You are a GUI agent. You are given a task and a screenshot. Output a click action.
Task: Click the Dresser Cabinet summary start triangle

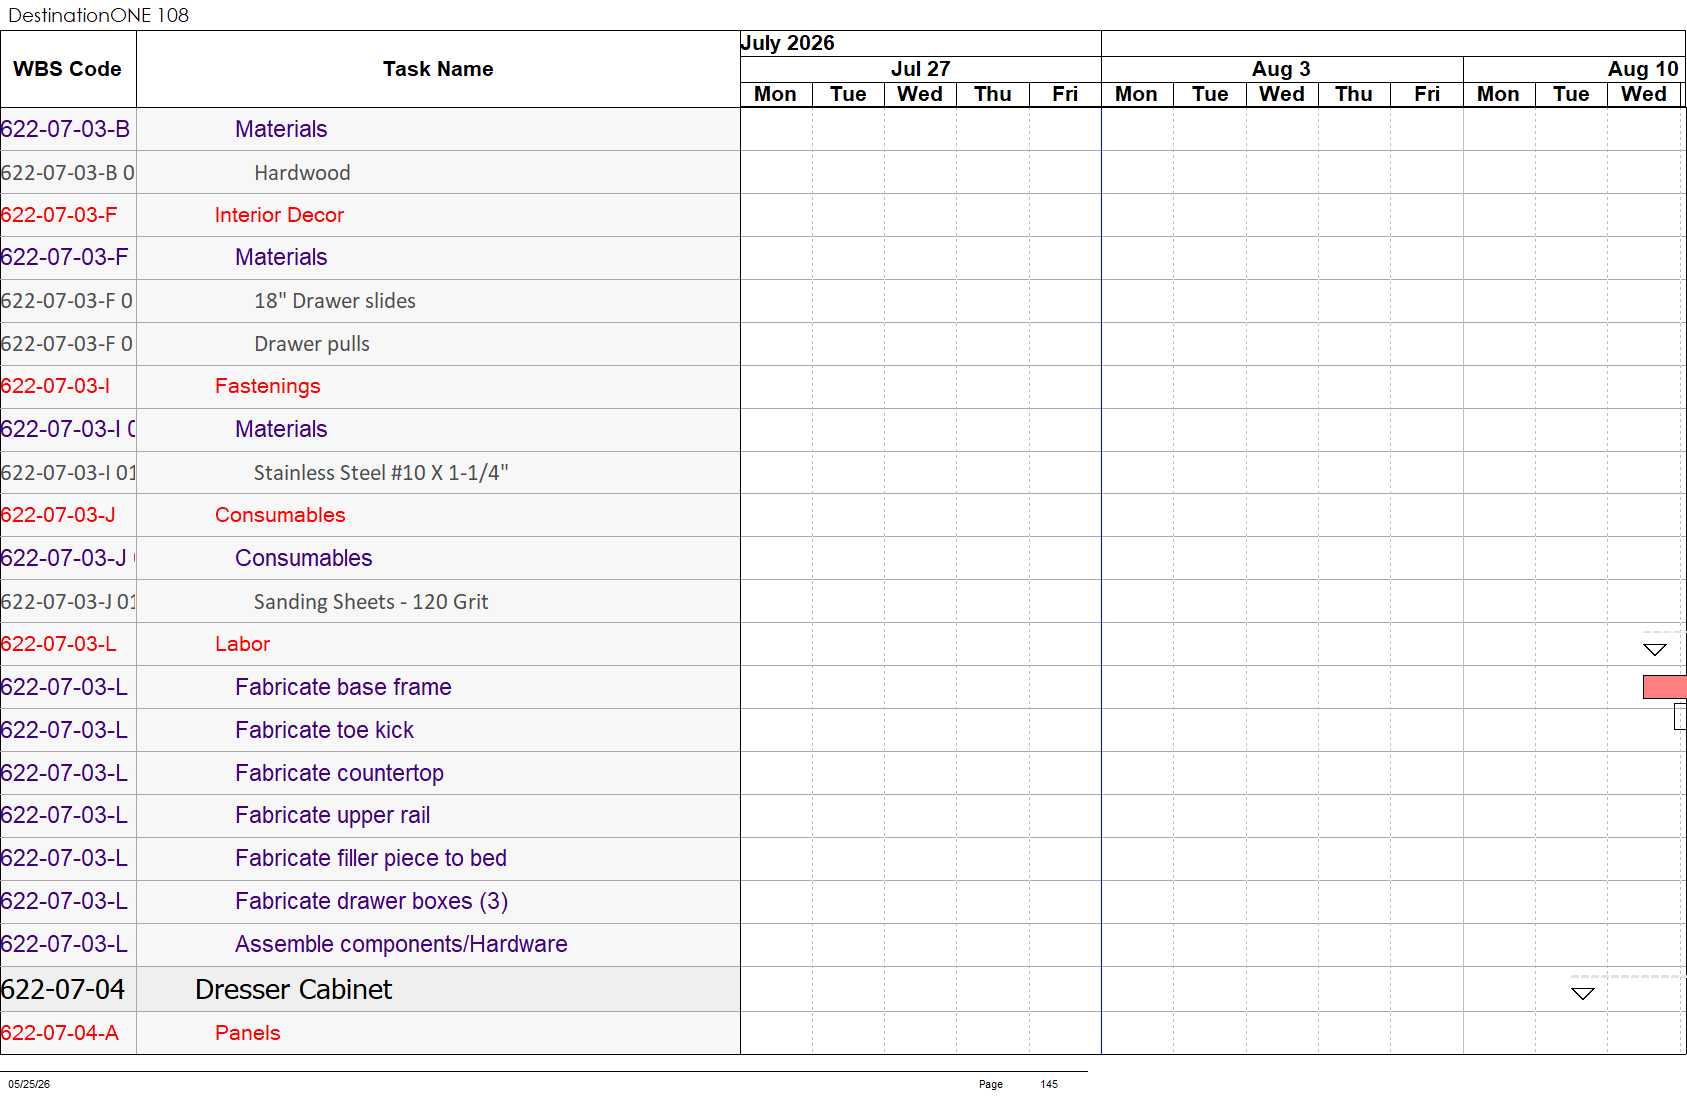pyautogui.click(x=1582, y=993)
